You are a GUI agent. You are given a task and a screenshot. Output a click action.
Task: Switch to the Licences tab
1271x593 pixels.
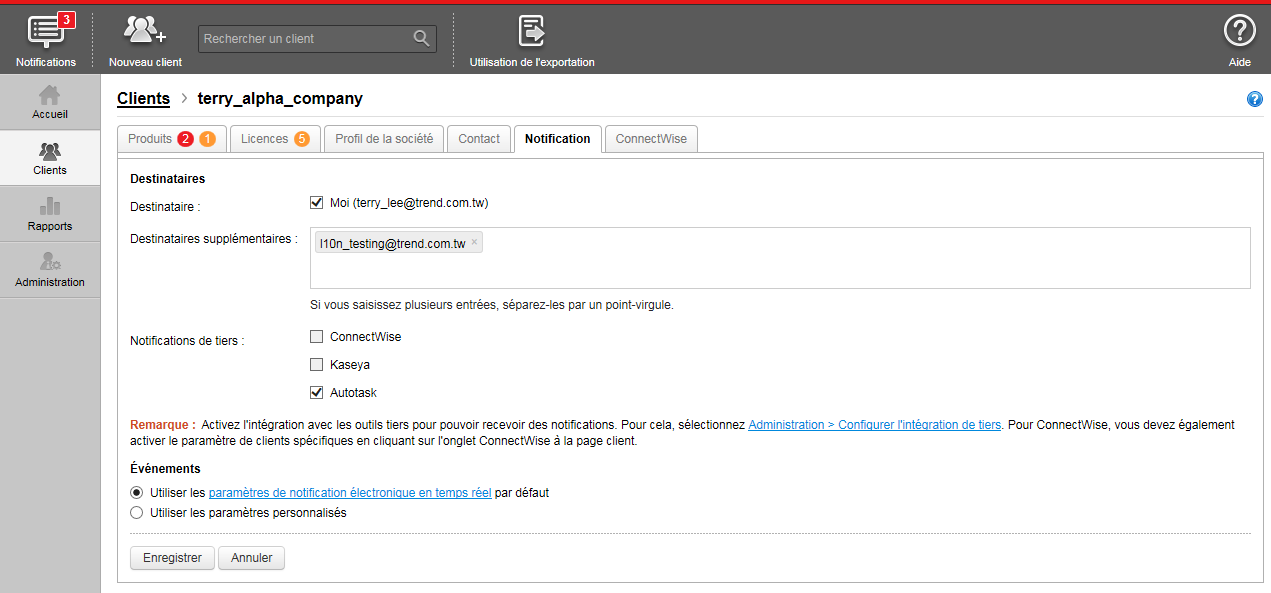click(x=274, y=139)
